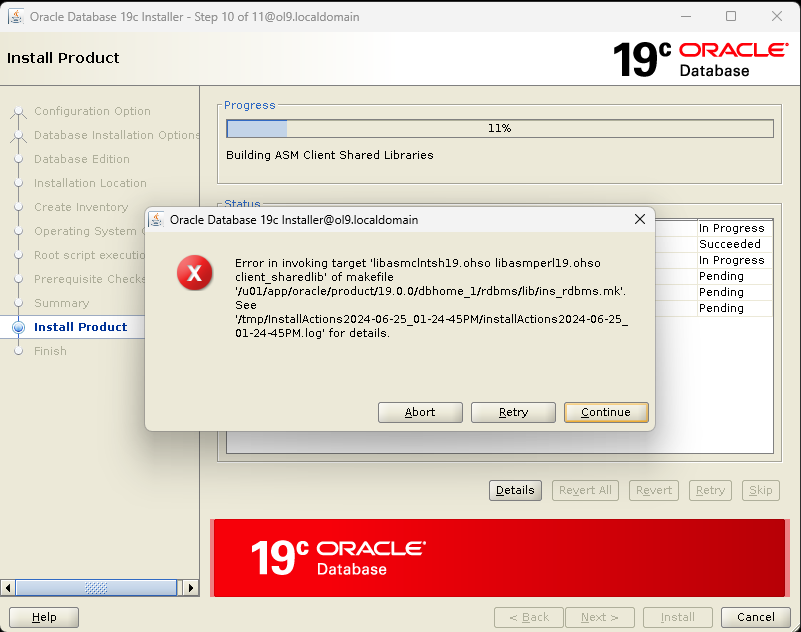801x632 pixels.
Task: Click the Revert All button
Action: pos(585,490)
